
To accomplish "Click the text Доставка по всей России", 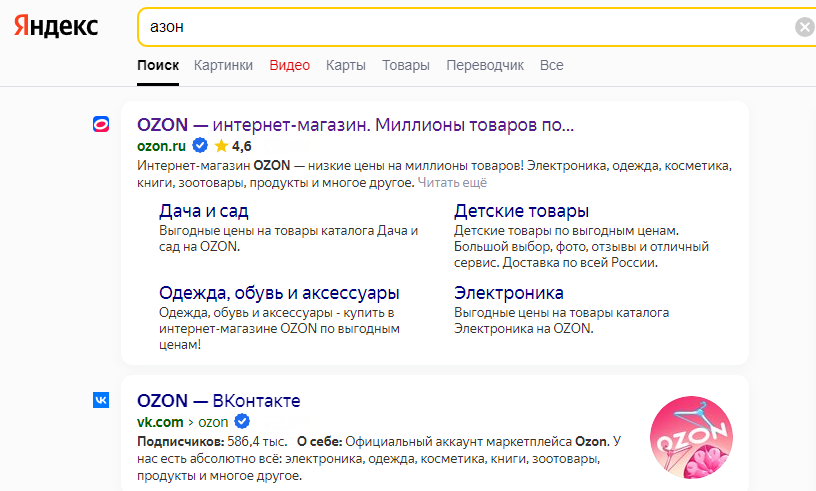I will [x=580, y=263].
